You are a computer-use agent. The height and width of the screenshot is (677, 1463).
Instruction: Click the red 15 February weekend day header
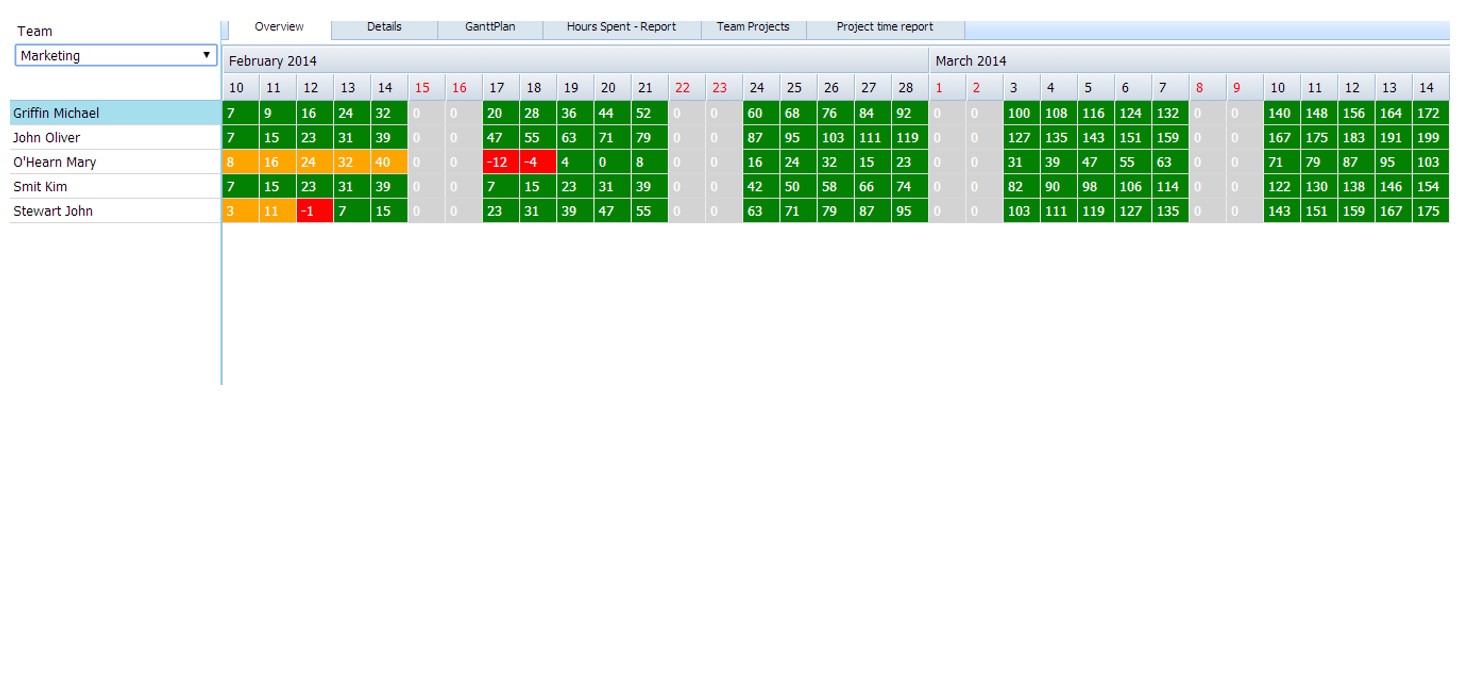point(426,88)
